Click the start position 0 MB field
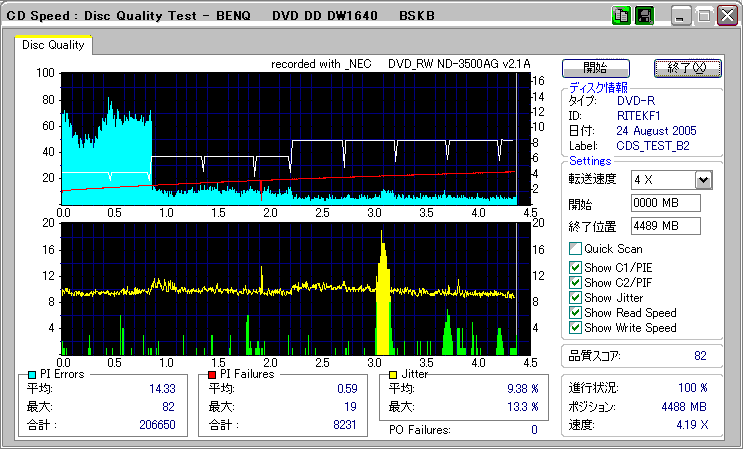This screenshot has height=449, width=743. tap(665, 203)
